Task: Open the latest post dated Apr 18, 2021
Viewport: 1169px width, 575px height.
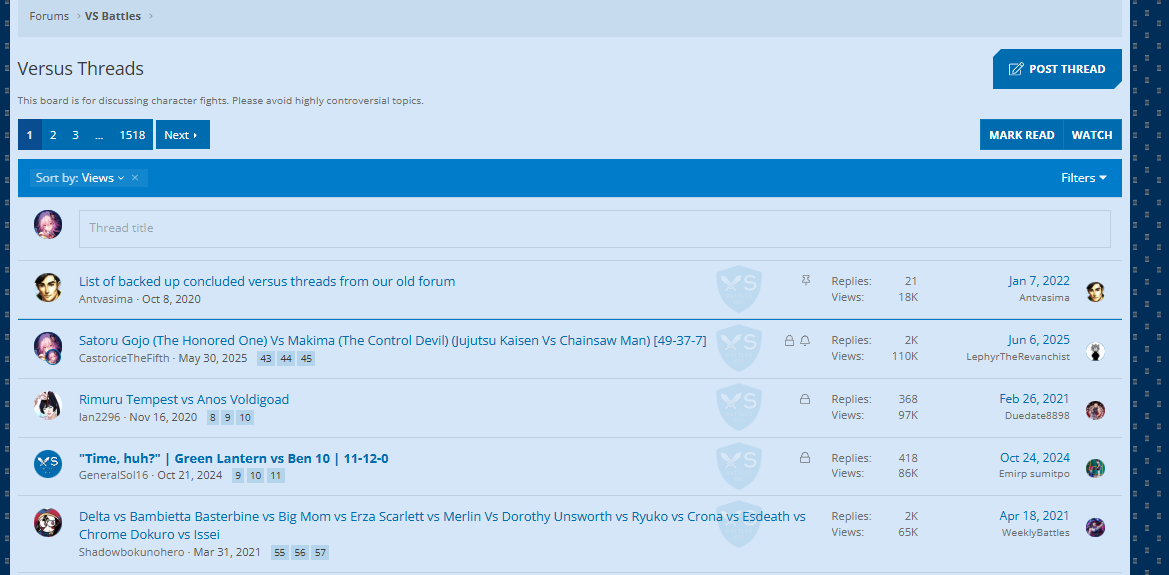Action: pos(1035,516)
